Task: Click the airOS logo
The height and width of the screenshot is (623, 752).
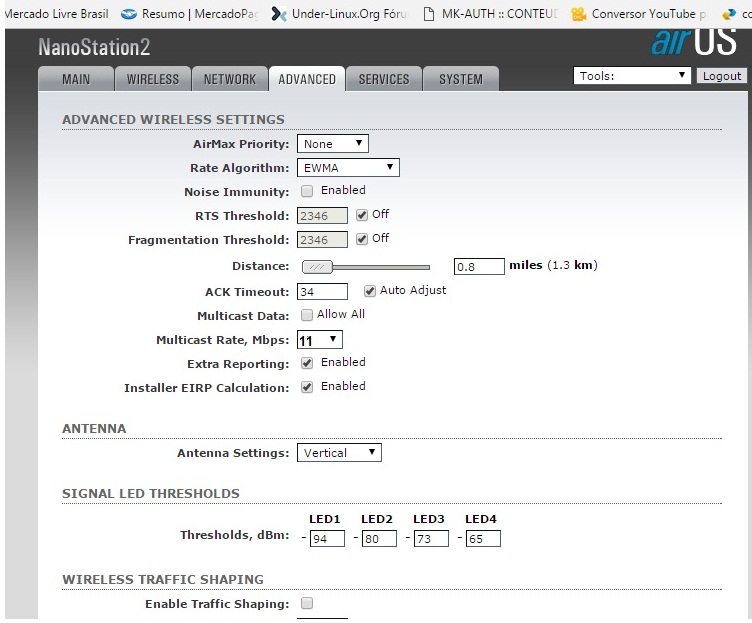Action: [694, 42]
